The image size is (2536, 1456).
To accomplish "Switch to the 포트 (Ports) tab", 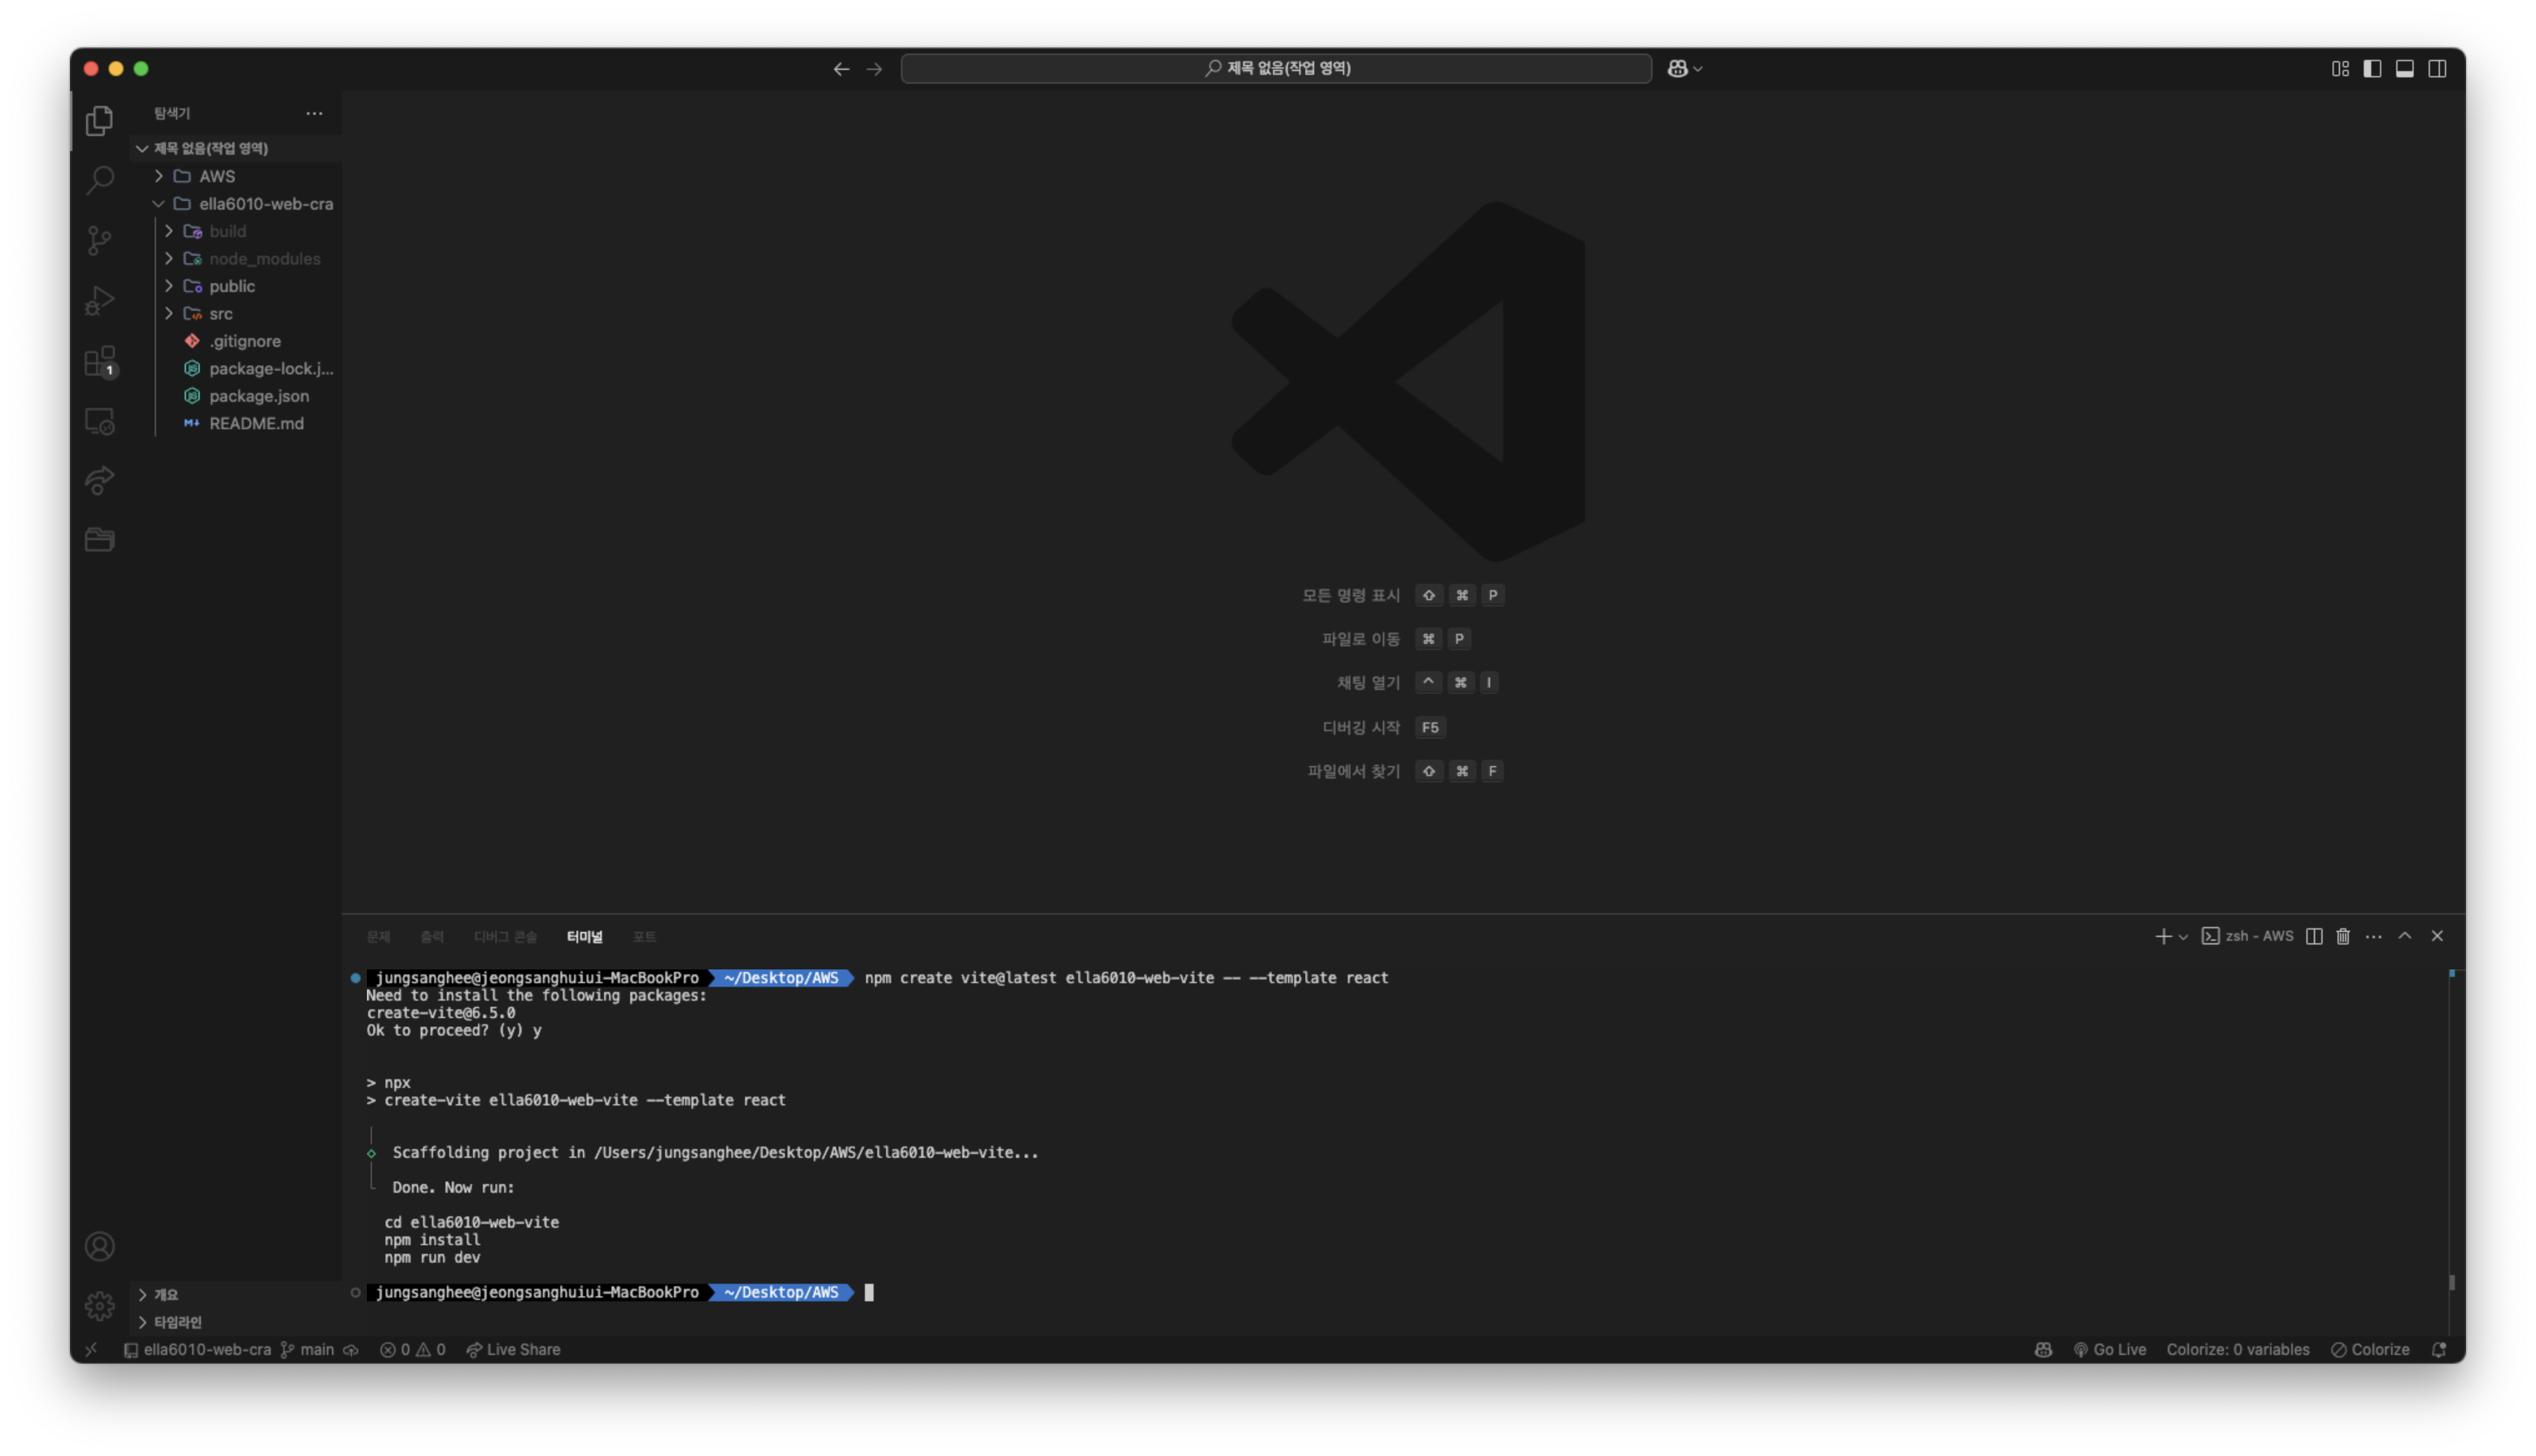I will [x=644, y=937].
